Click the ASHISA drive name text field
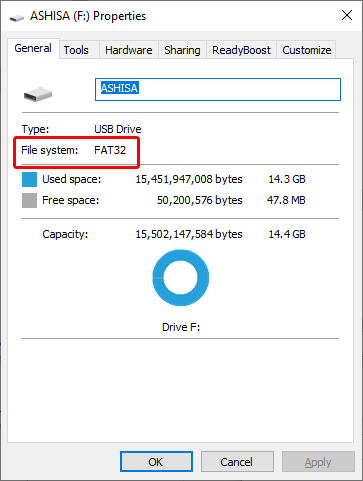This screenshot has width=363, height=481. tap(218, 89)
